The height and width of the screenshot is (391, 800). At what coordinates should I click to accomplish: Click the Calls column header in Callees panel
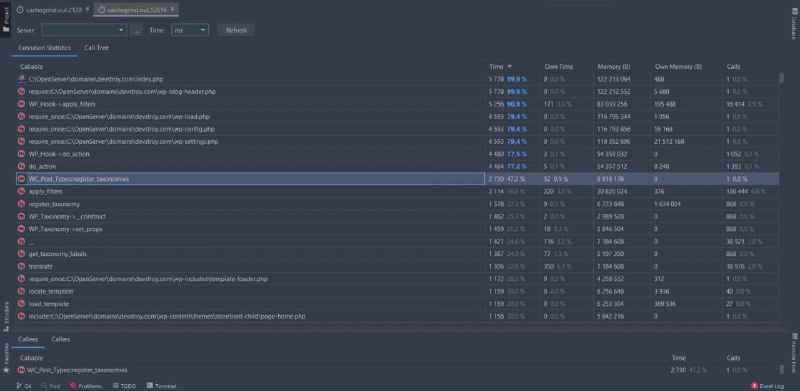pos(733,358)
